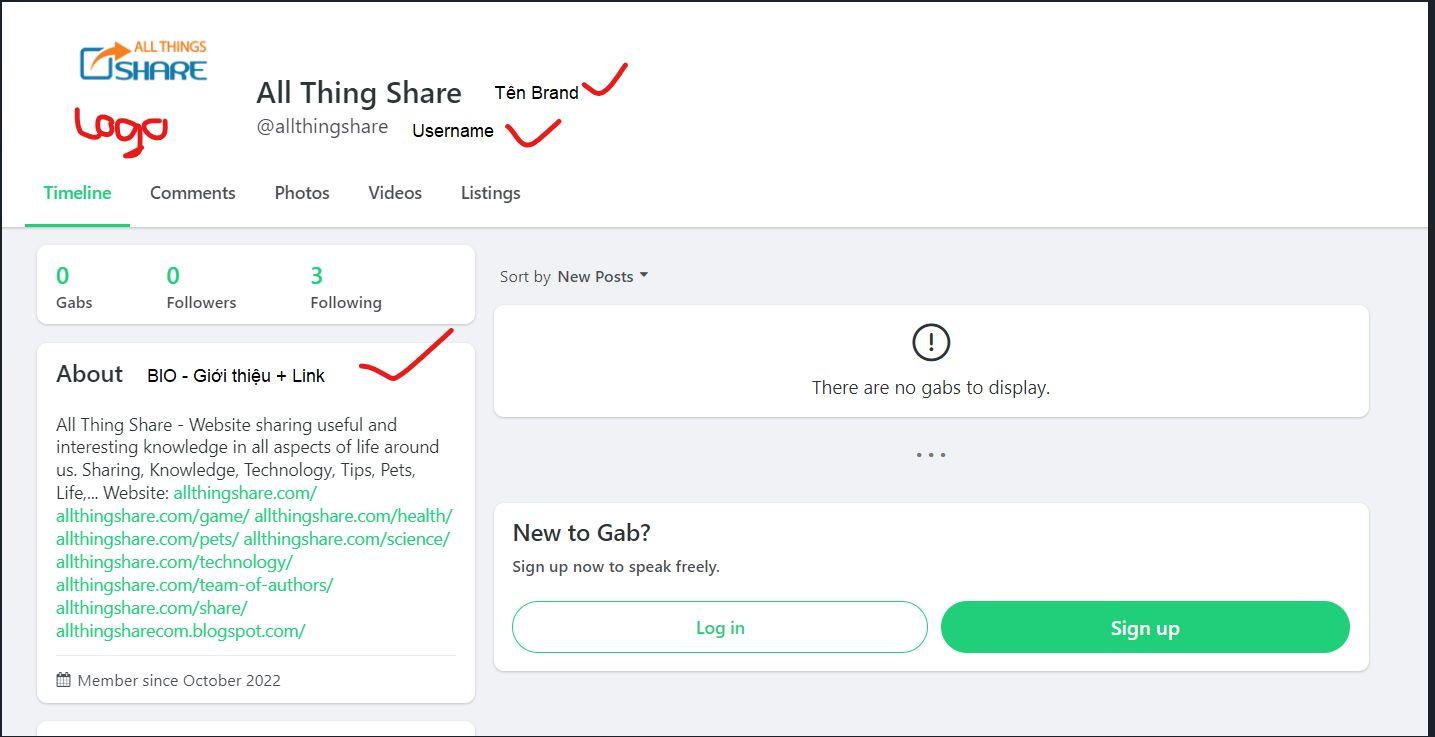Click the All Things Share profile logo
Image resolution: width=1435 pixels, height=737 pixels.
pos(143,61)
